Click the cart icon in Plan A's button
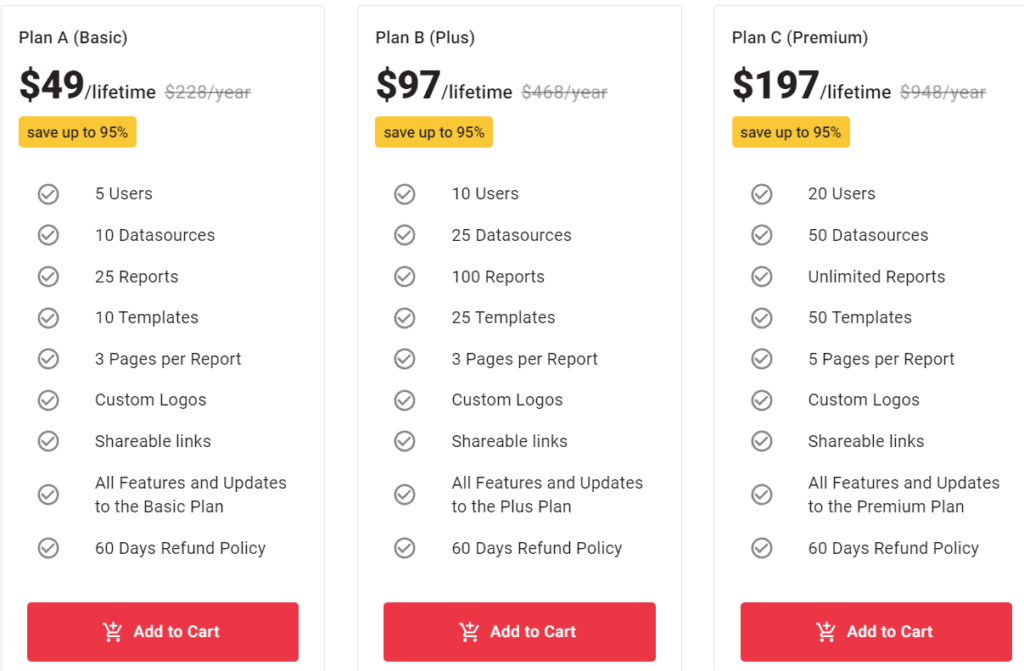The image size is (1024, 671). (x=112, y=632)
